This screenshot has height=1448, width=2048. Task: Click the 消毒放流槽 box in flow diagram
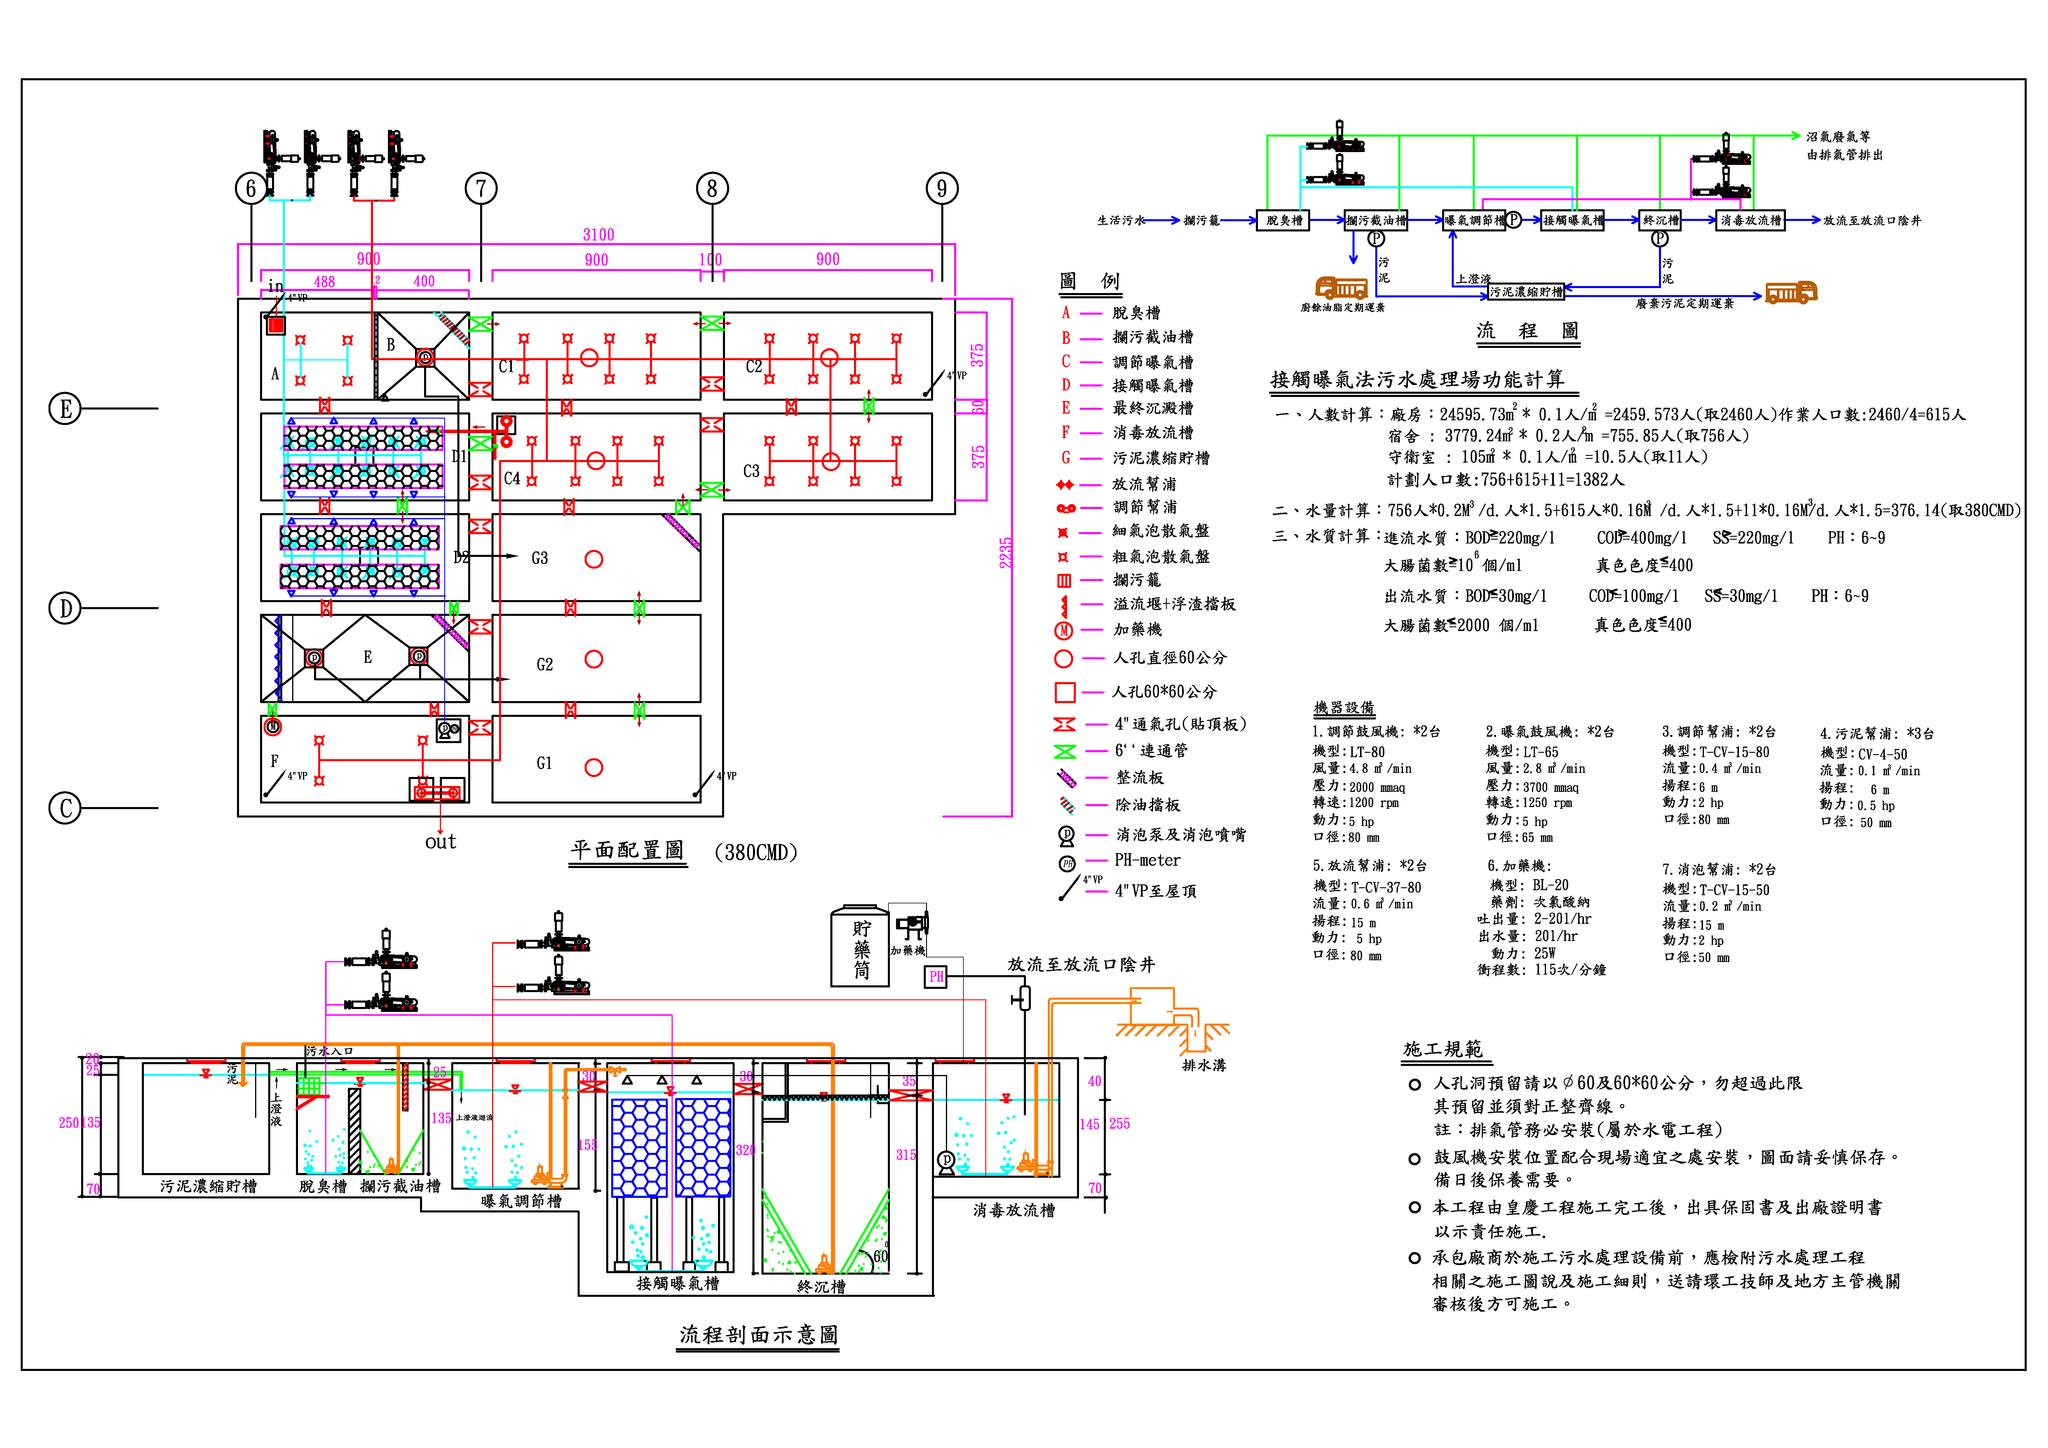1751,220
